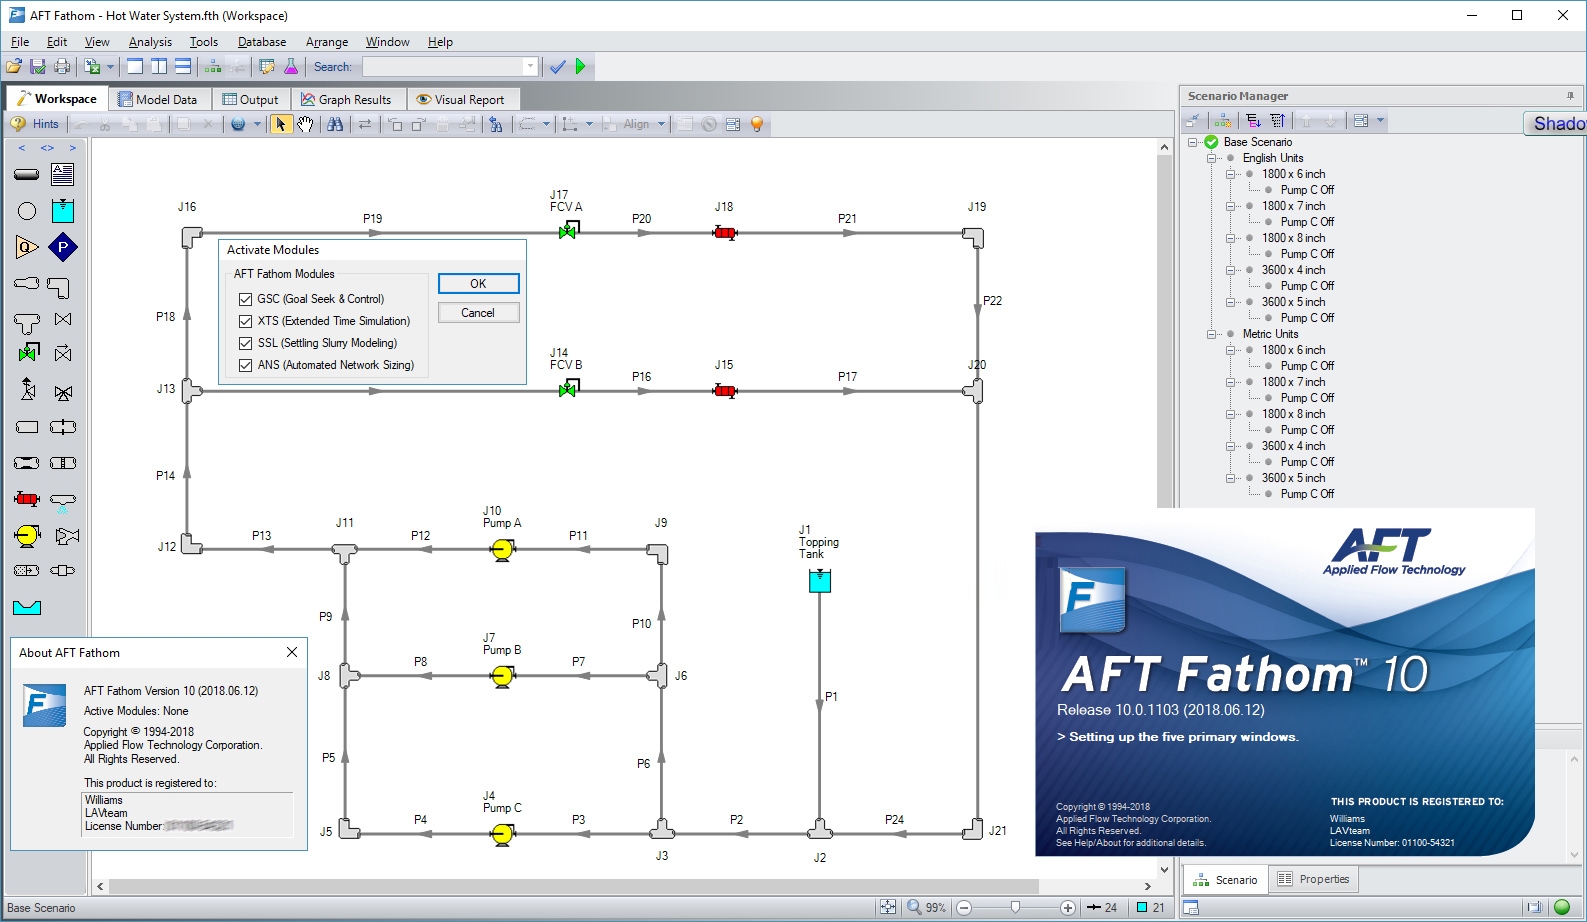Open the Database menu
Image resolution: width=1587 pixels, height=922 pixels.
262,42
